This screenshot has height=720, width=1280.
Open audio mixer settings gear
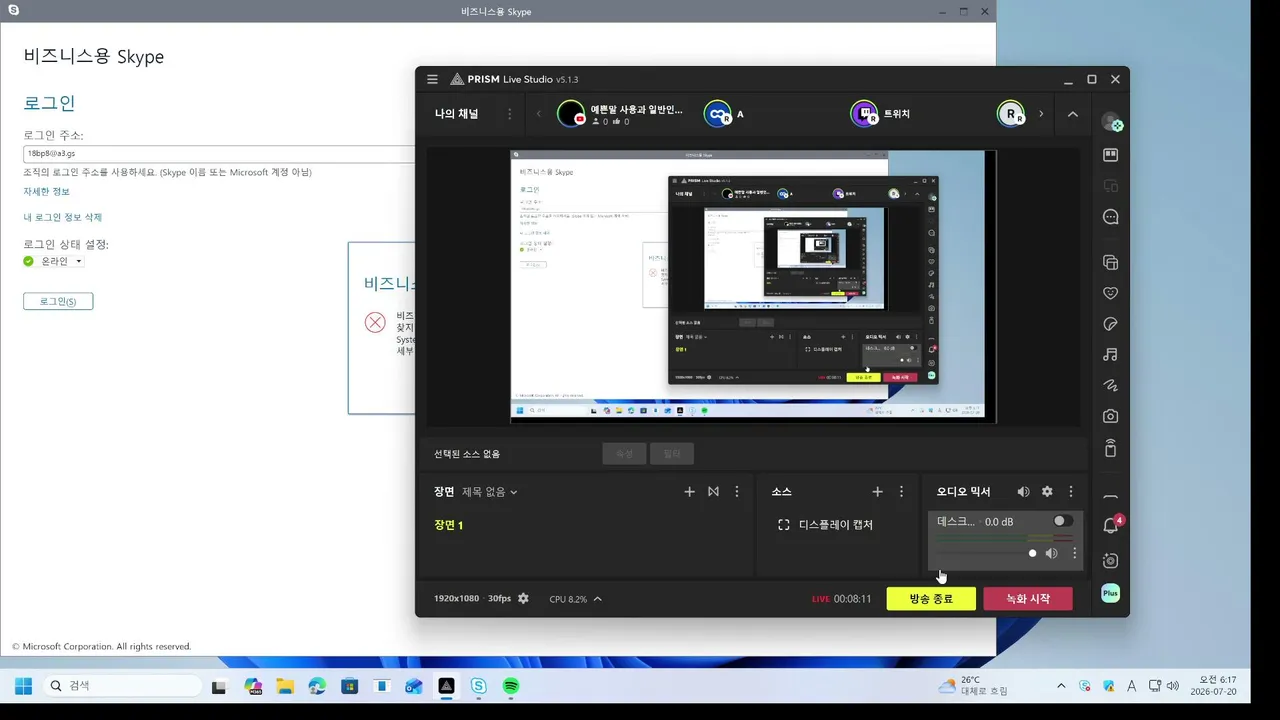[x=1047, y=492]
